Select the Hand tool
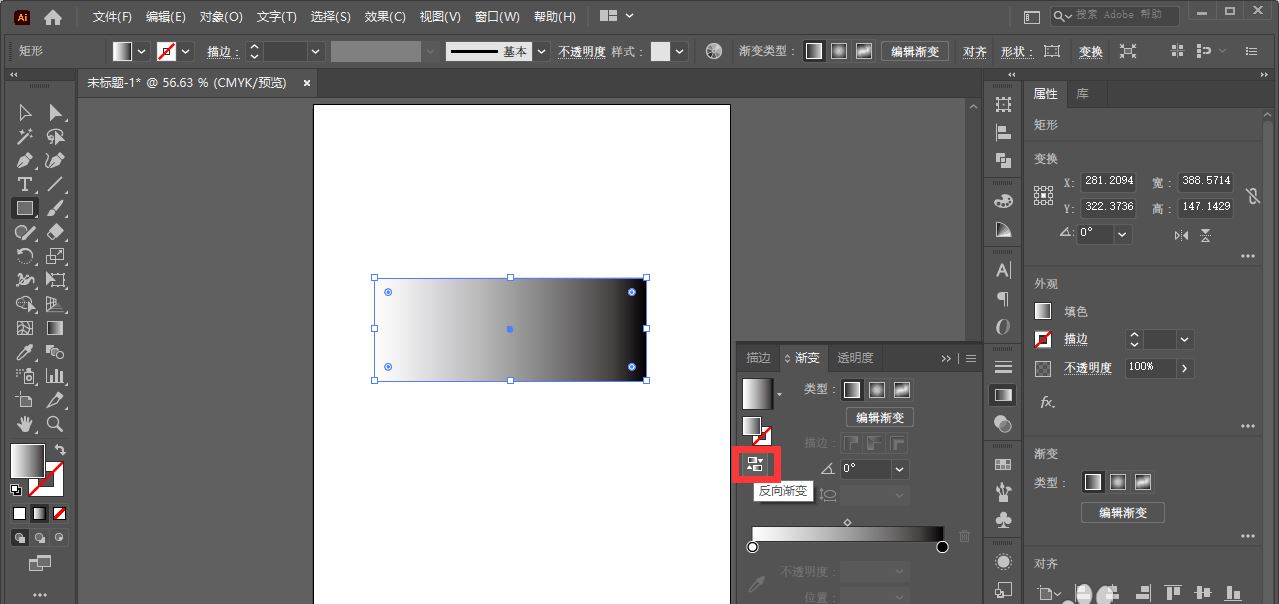This screenshot has width=1279, height=604. 26,423
